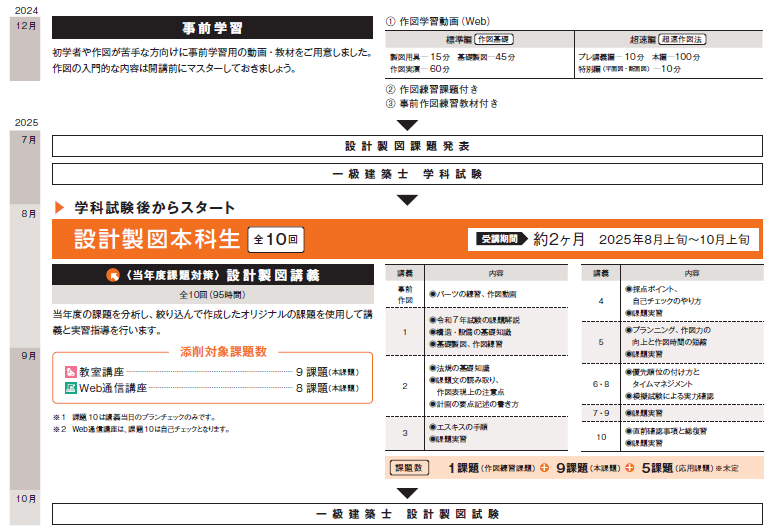Screen dimensions: 777x530
Task: Click the 課題数 label box
Action: point(410,467)
